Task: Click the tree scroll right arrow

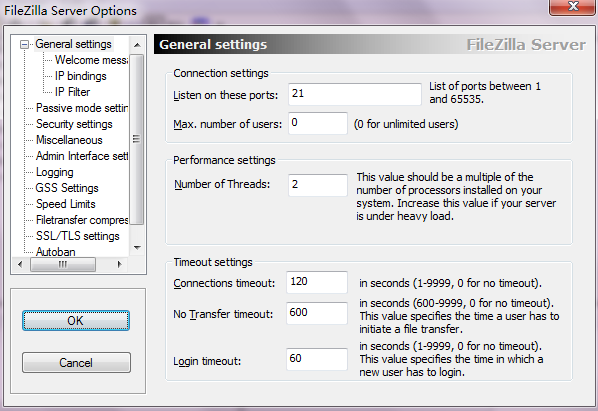Action: [x=119, y=264]
